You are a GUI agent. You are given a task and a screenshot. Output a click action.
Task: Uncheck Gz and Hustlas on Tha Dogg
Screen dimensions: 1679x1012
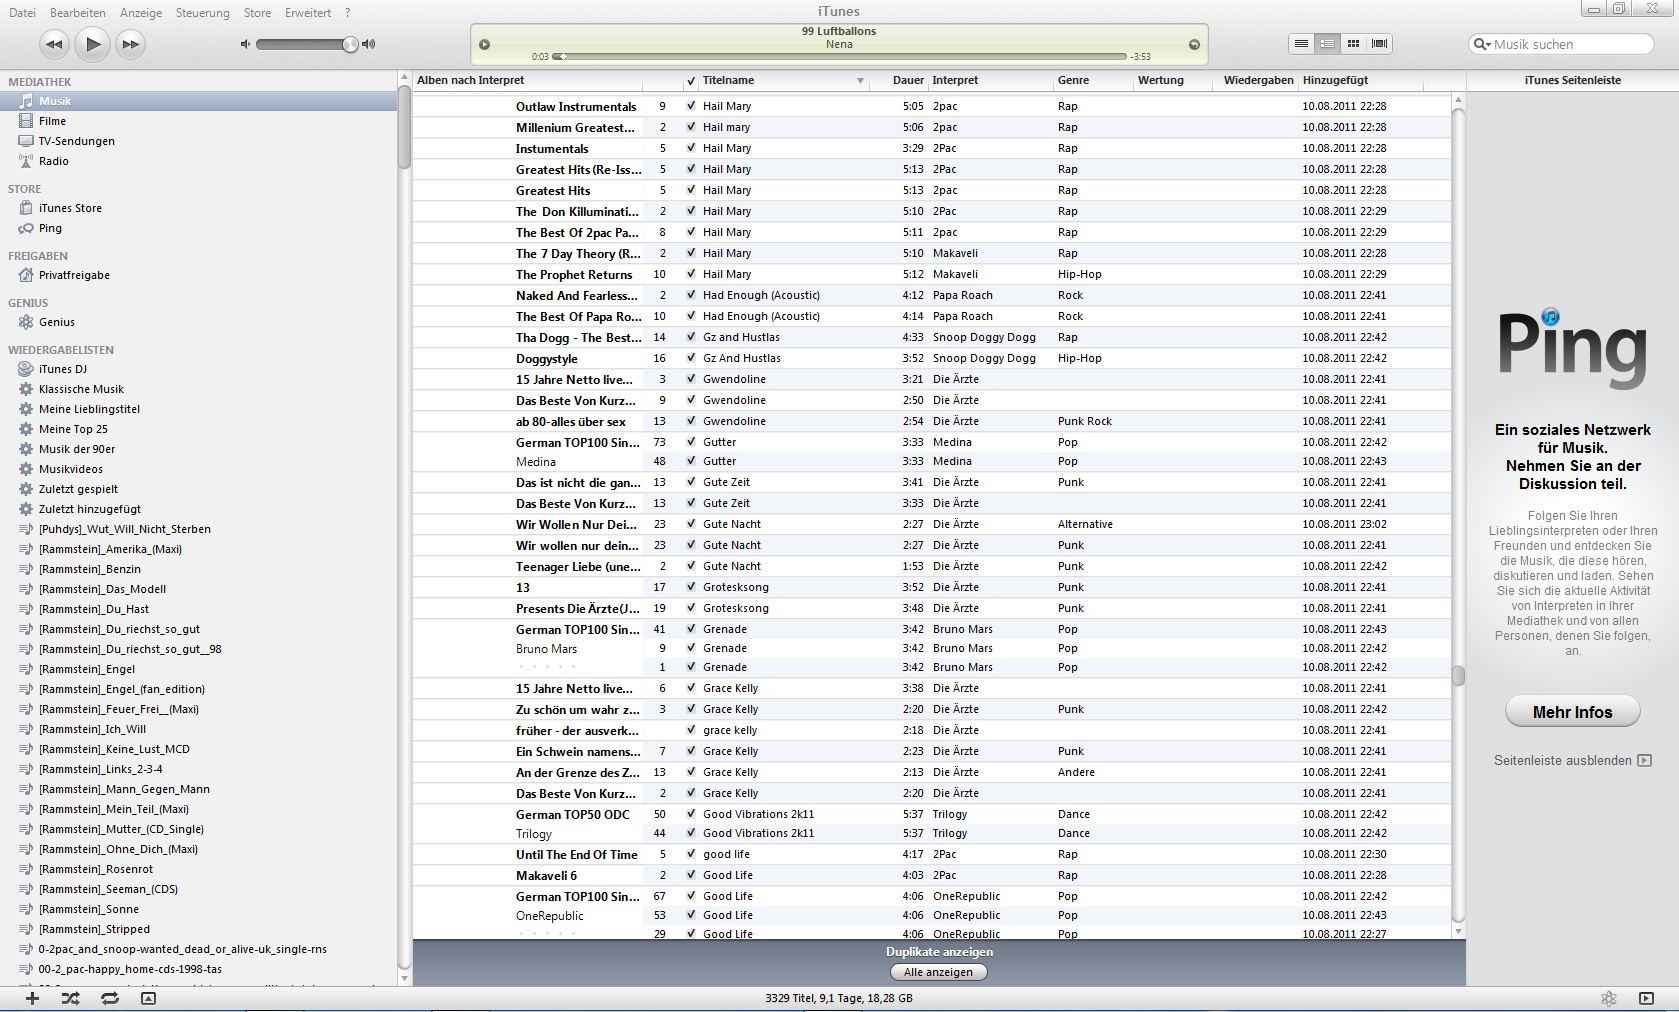click(x=691, y=337)
